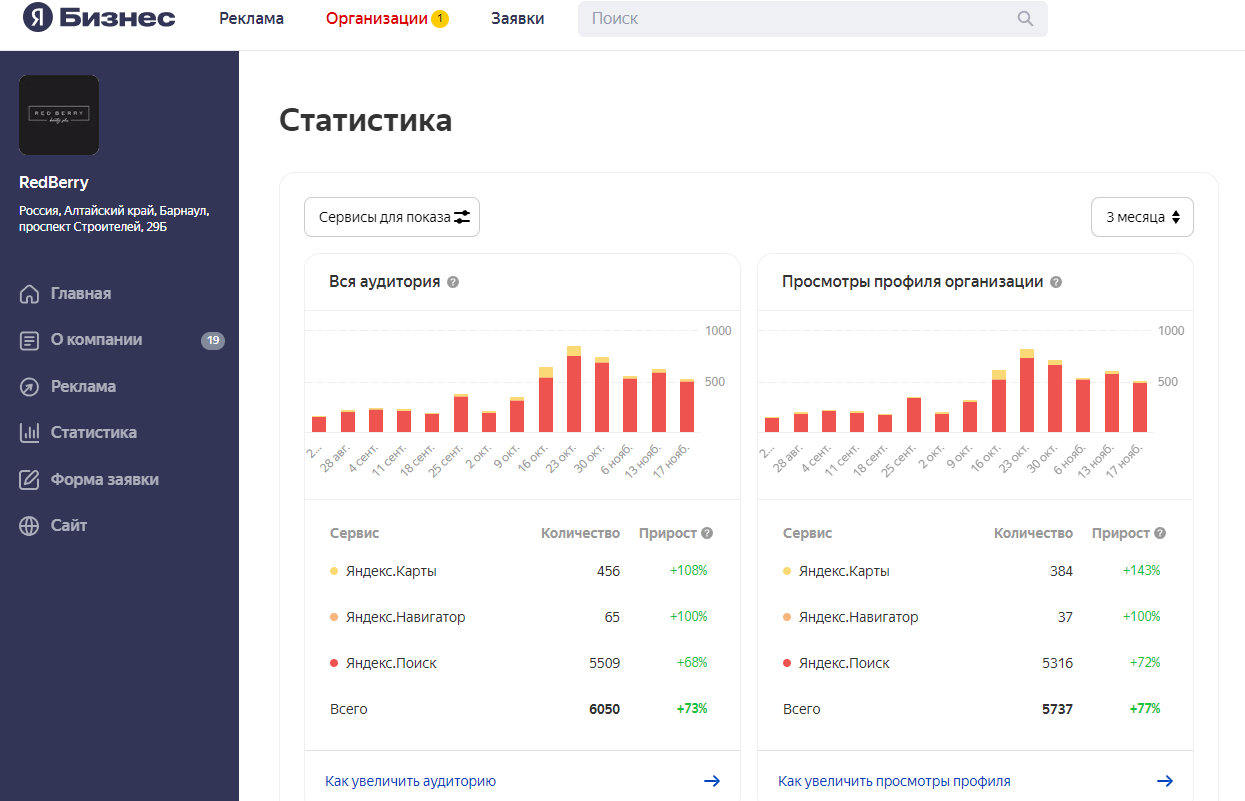Click the Yandex Business logo

click(x=99, y=18)
